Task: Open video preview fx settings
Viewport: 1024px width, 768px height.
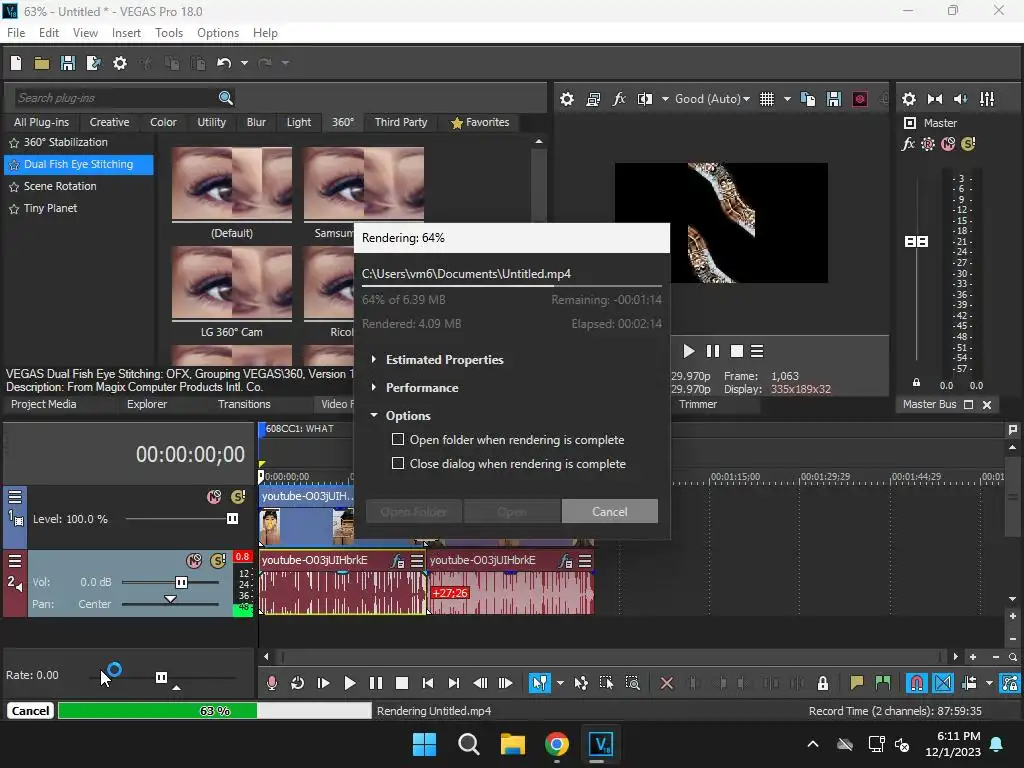Action: [619, 99]
